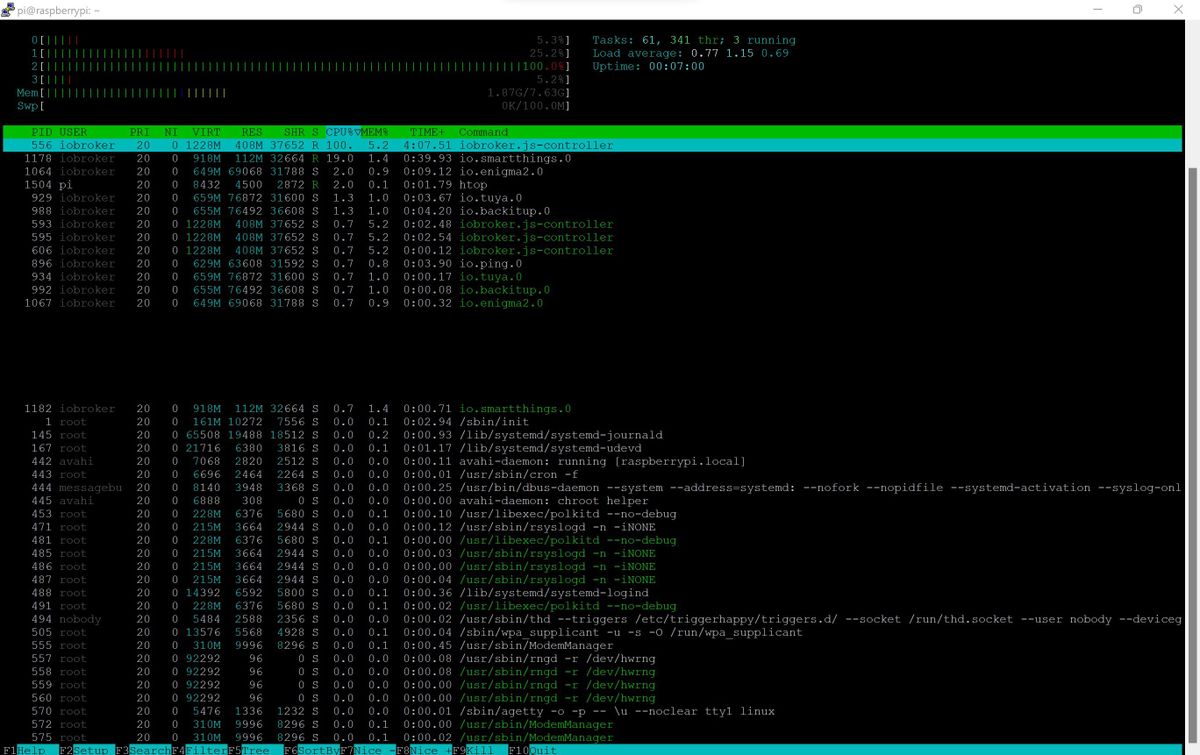Select io.backitup.0 process PID 988
The width and height of the screenshot is (1200, 755).
coord(592,211)
